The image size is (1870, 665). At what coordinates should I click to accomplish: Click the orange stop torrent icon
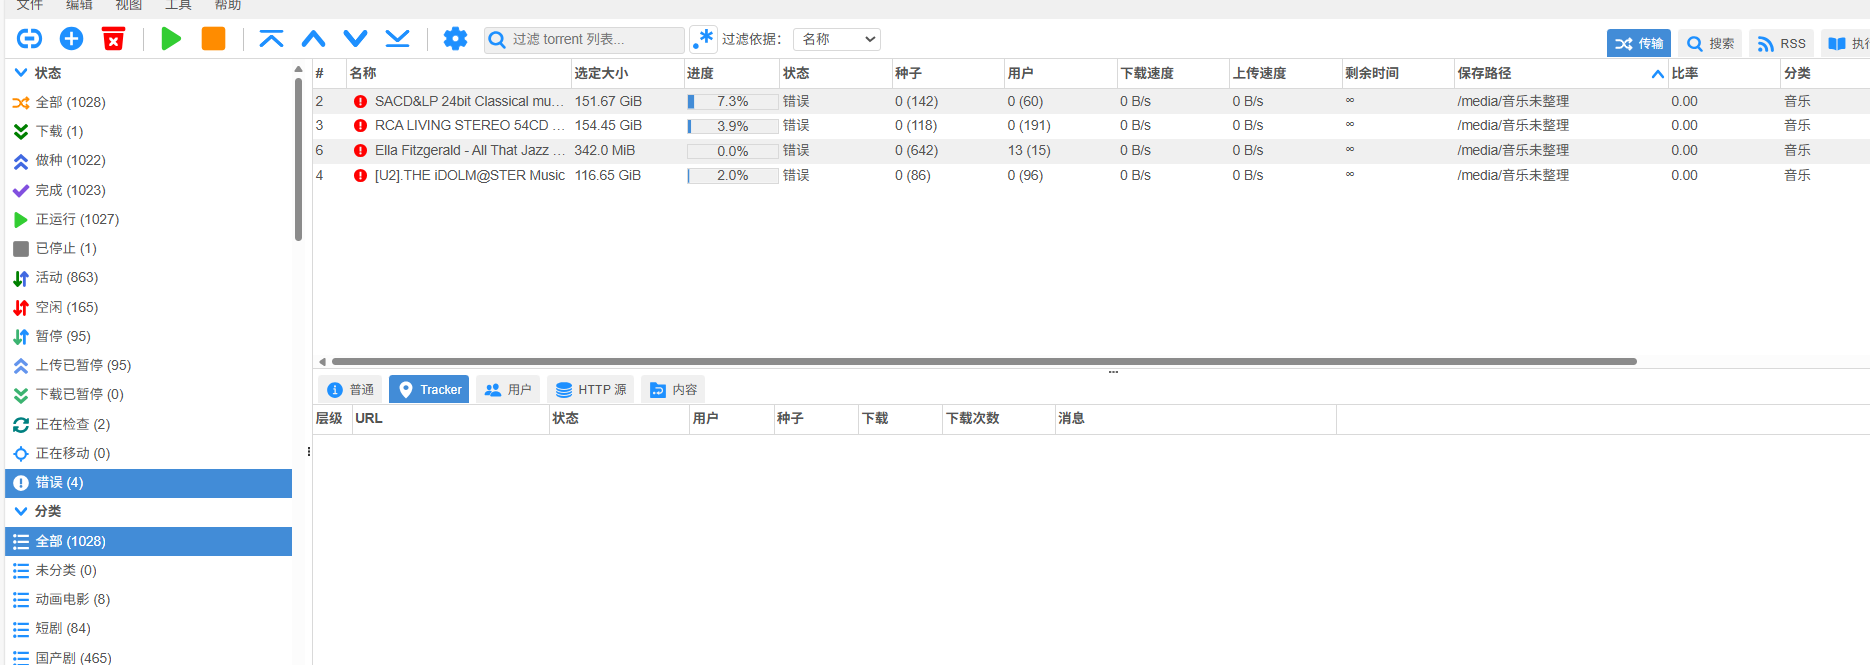click(213, 39)
